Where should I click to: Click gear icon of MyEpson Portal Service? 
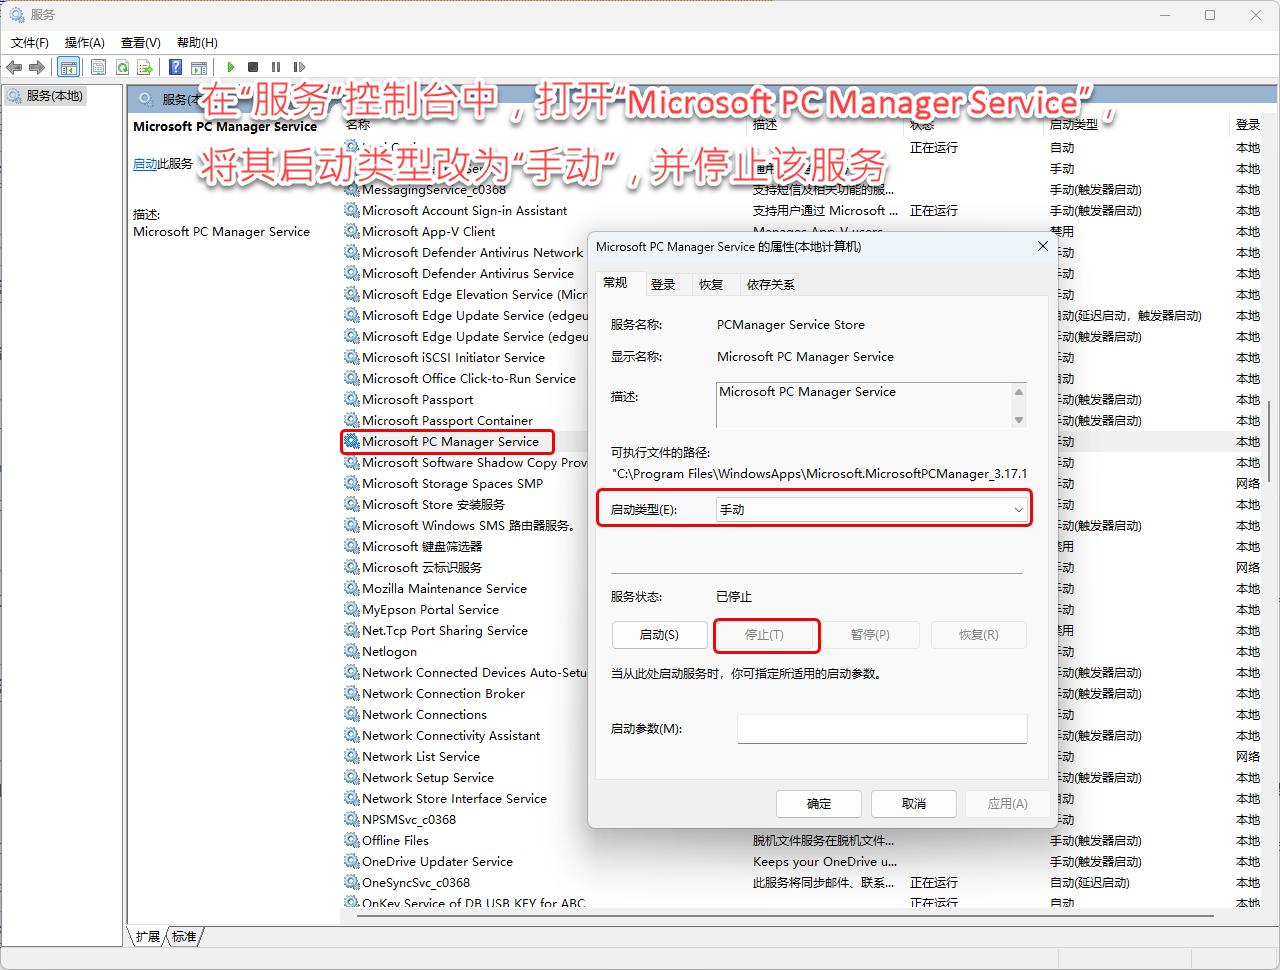pos(352,609)
